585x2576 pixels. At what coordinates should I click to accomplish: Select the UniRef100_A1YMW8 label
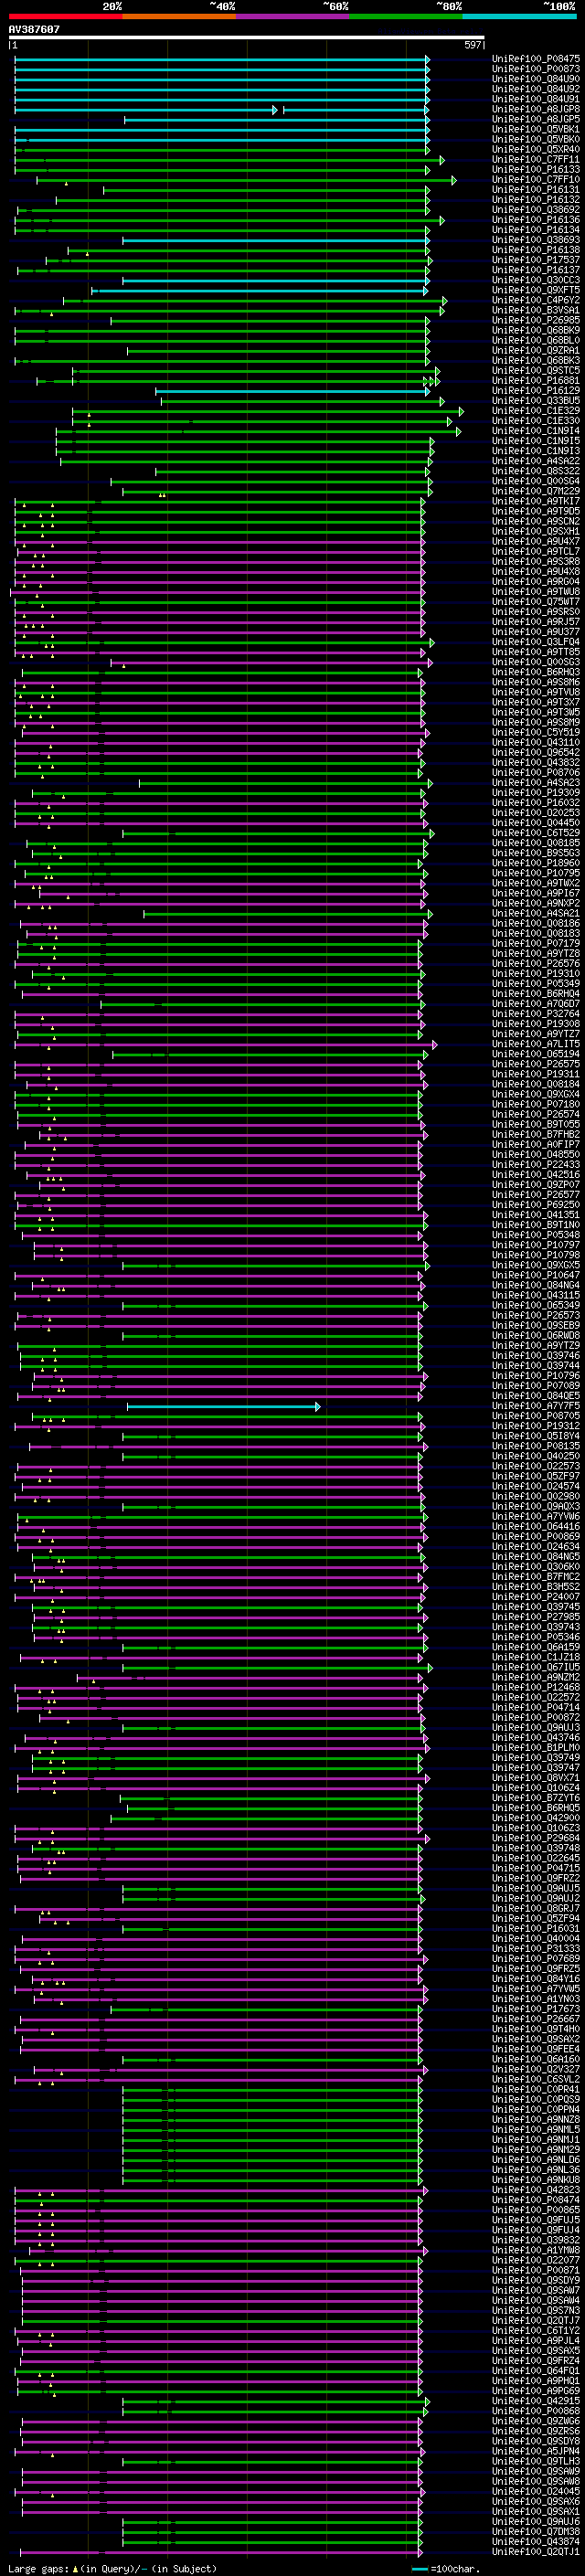[x=536, y=2250]
